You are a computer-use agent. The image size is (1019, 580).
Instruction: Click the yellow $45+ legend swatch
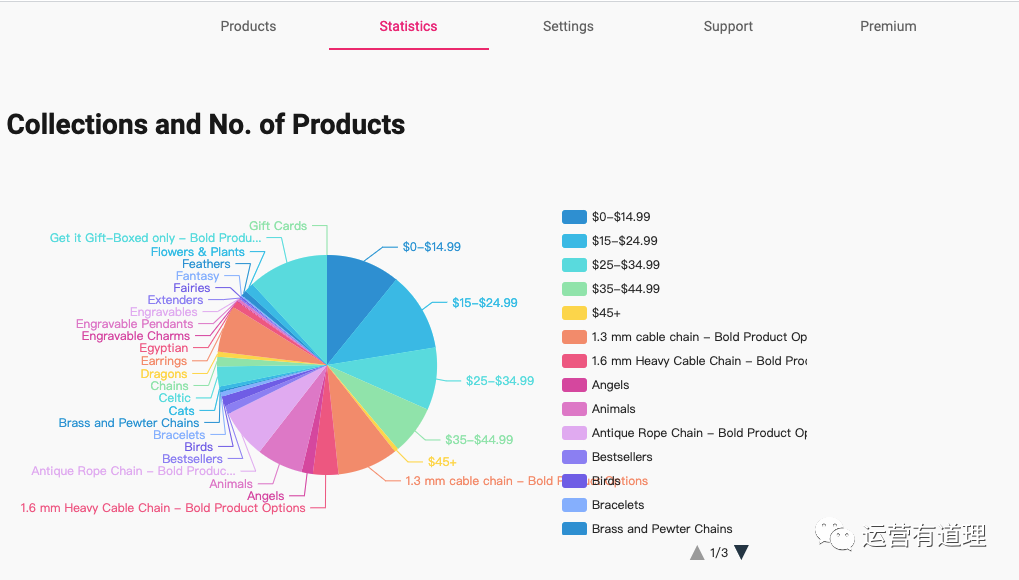tap(574, 313)
